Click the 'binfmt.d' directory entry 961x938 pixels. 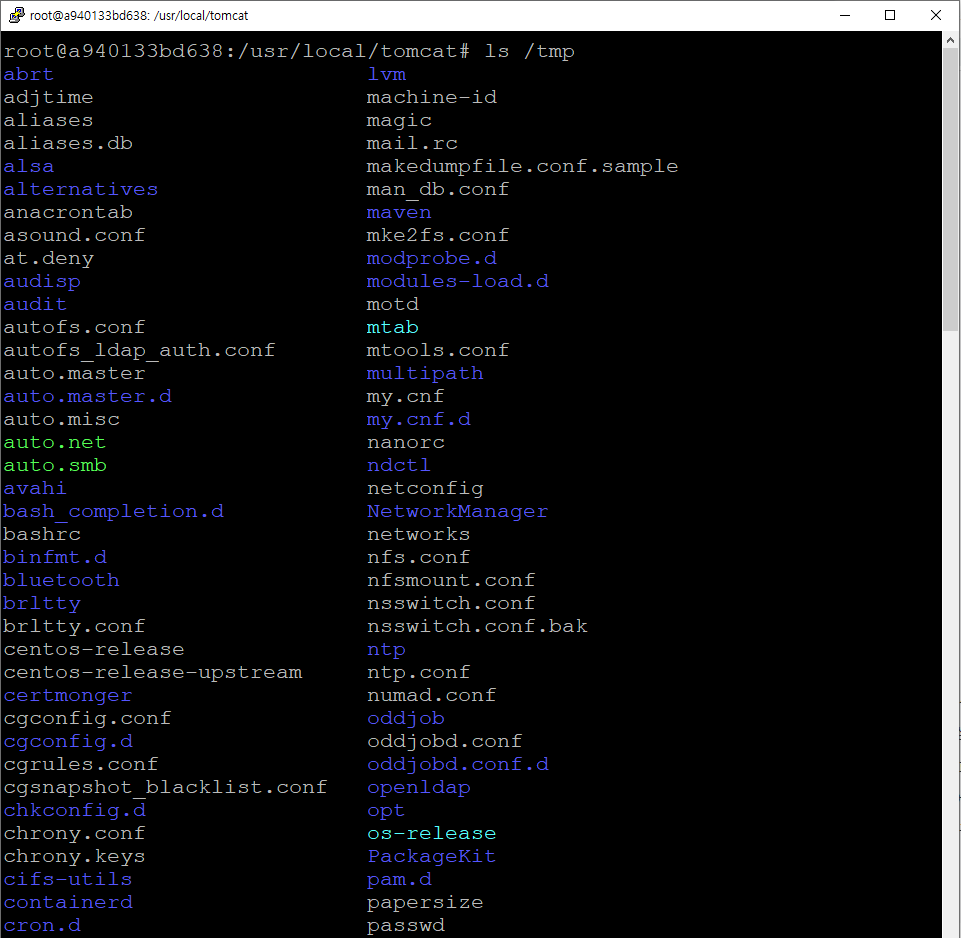pyautogui.click(x=55, y=558)
